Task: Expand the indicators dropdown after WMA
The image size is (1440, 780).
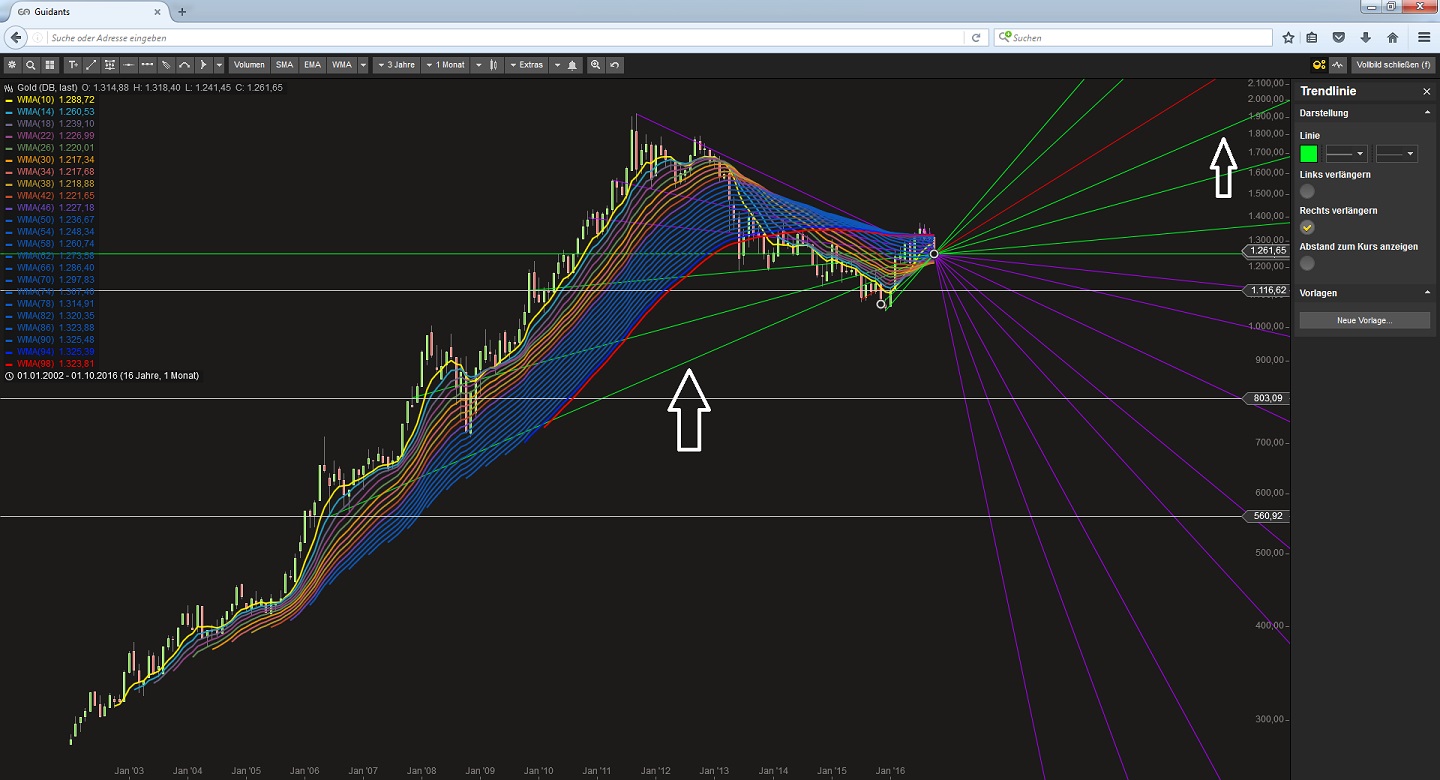Action: 363,65
